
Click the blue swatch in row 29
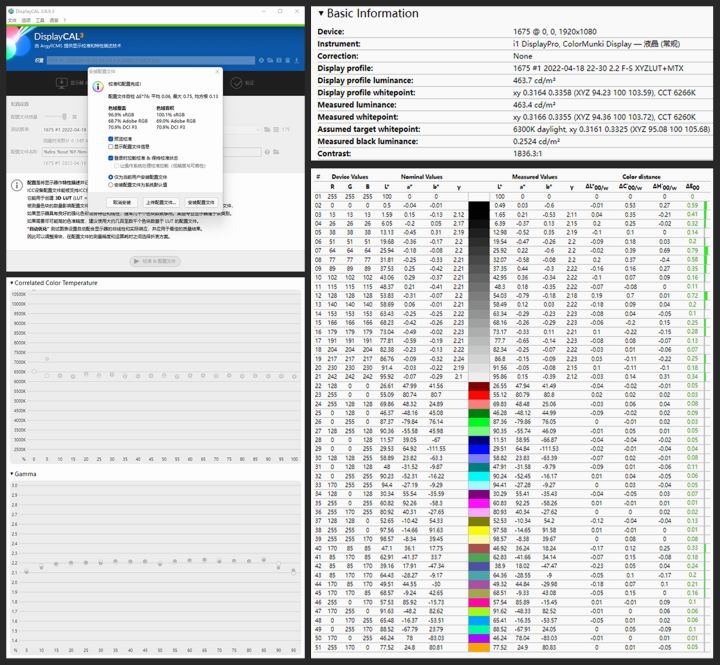click(x=478, y=449)
